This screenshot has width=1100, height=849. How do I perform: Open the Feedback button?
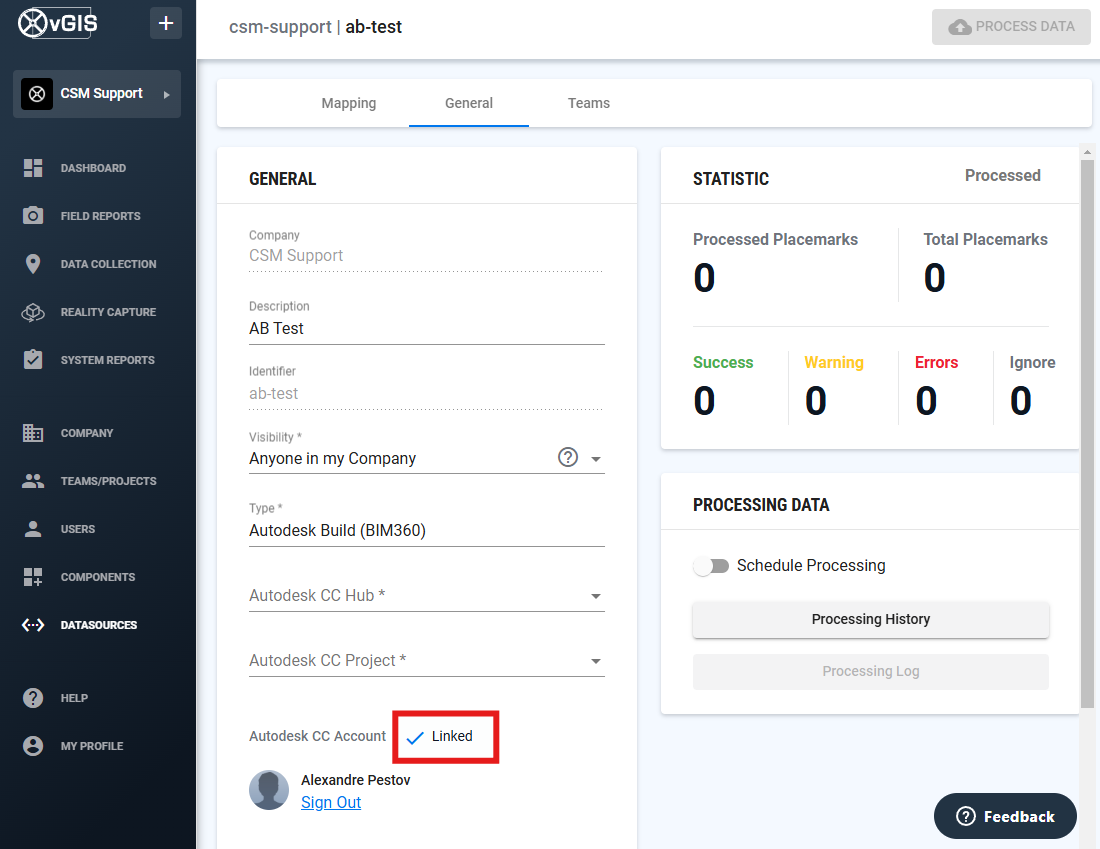tap(1005, 816)
